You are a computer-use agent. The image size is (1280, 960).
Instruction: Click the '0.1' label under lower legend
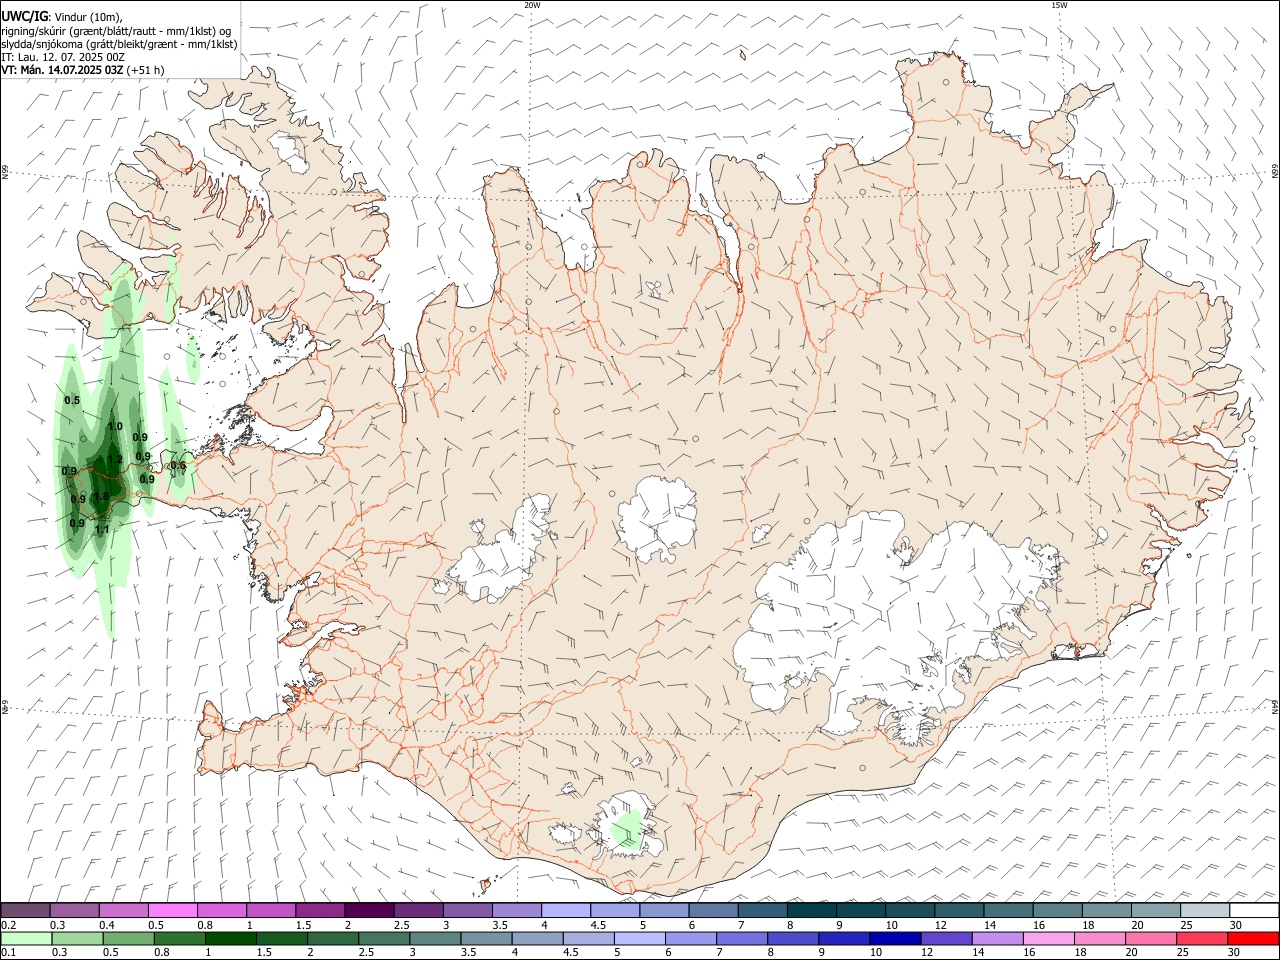8,953
